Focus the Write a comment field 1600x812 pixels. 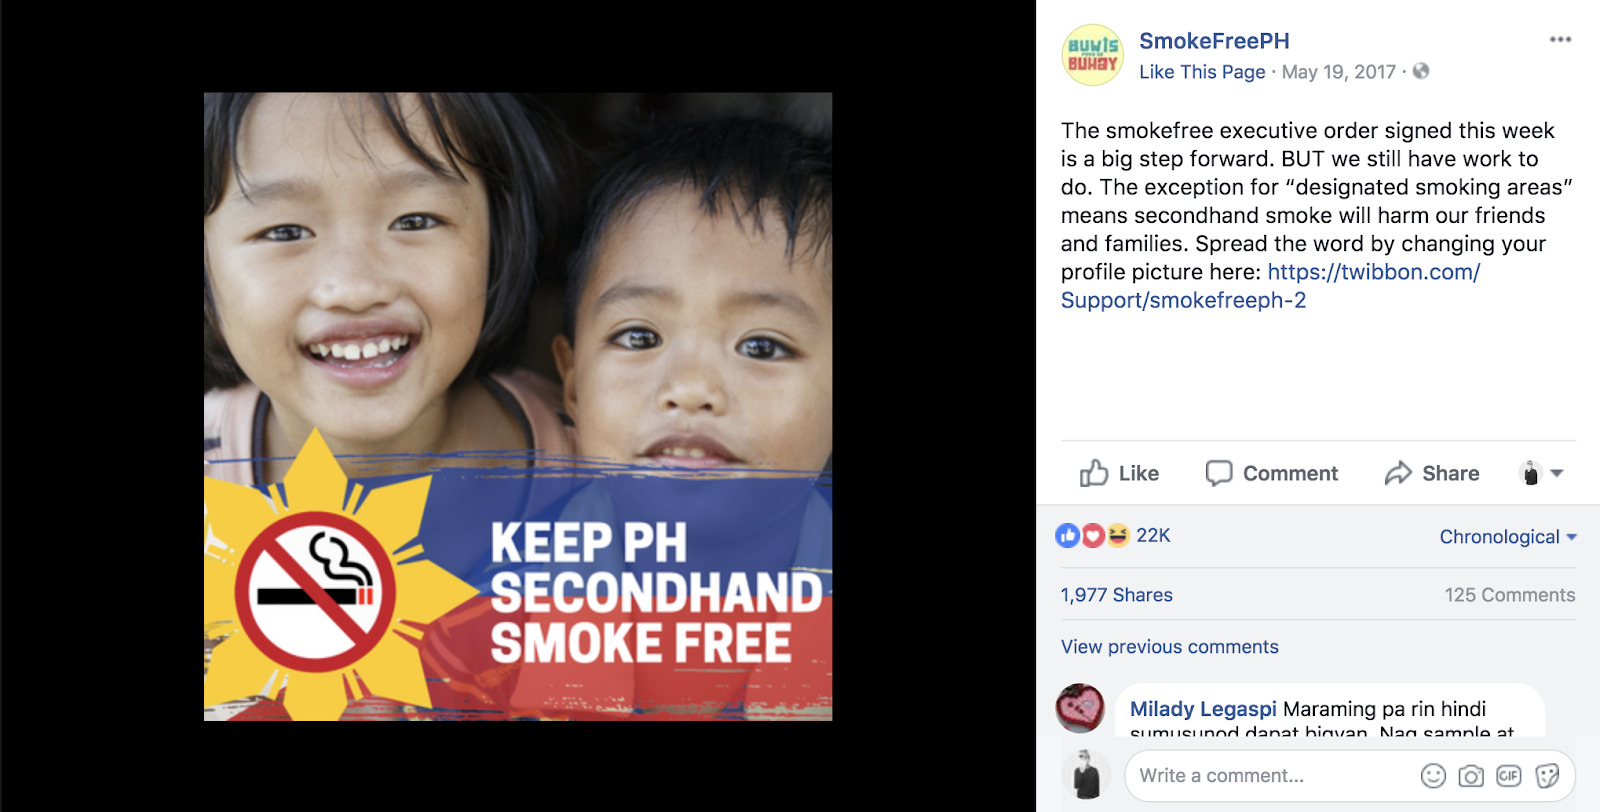[x=1270, y=776]
